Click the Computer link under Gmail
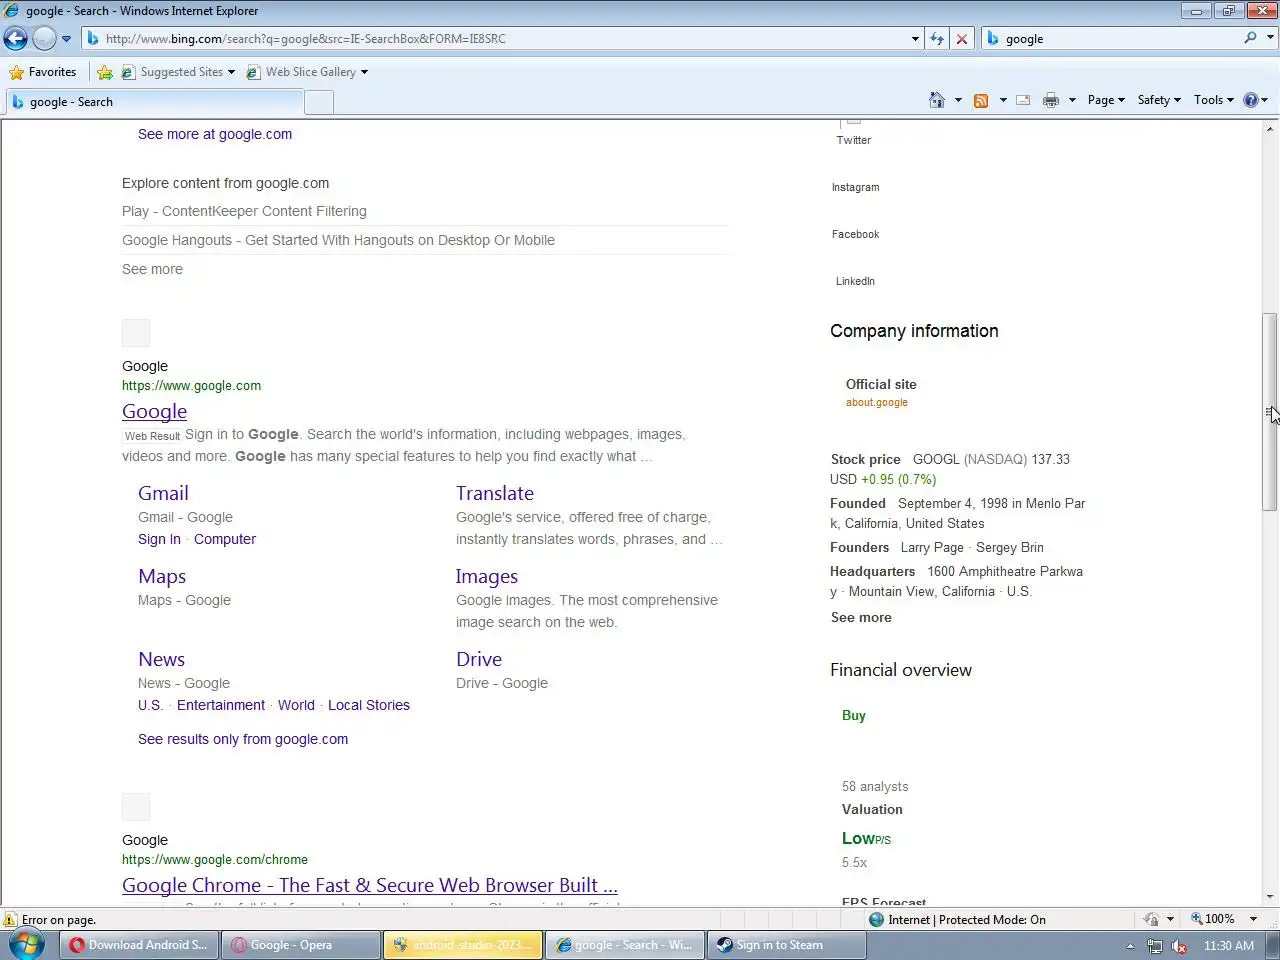Screen dimensions: 1280x960 (x=225, y=539)
